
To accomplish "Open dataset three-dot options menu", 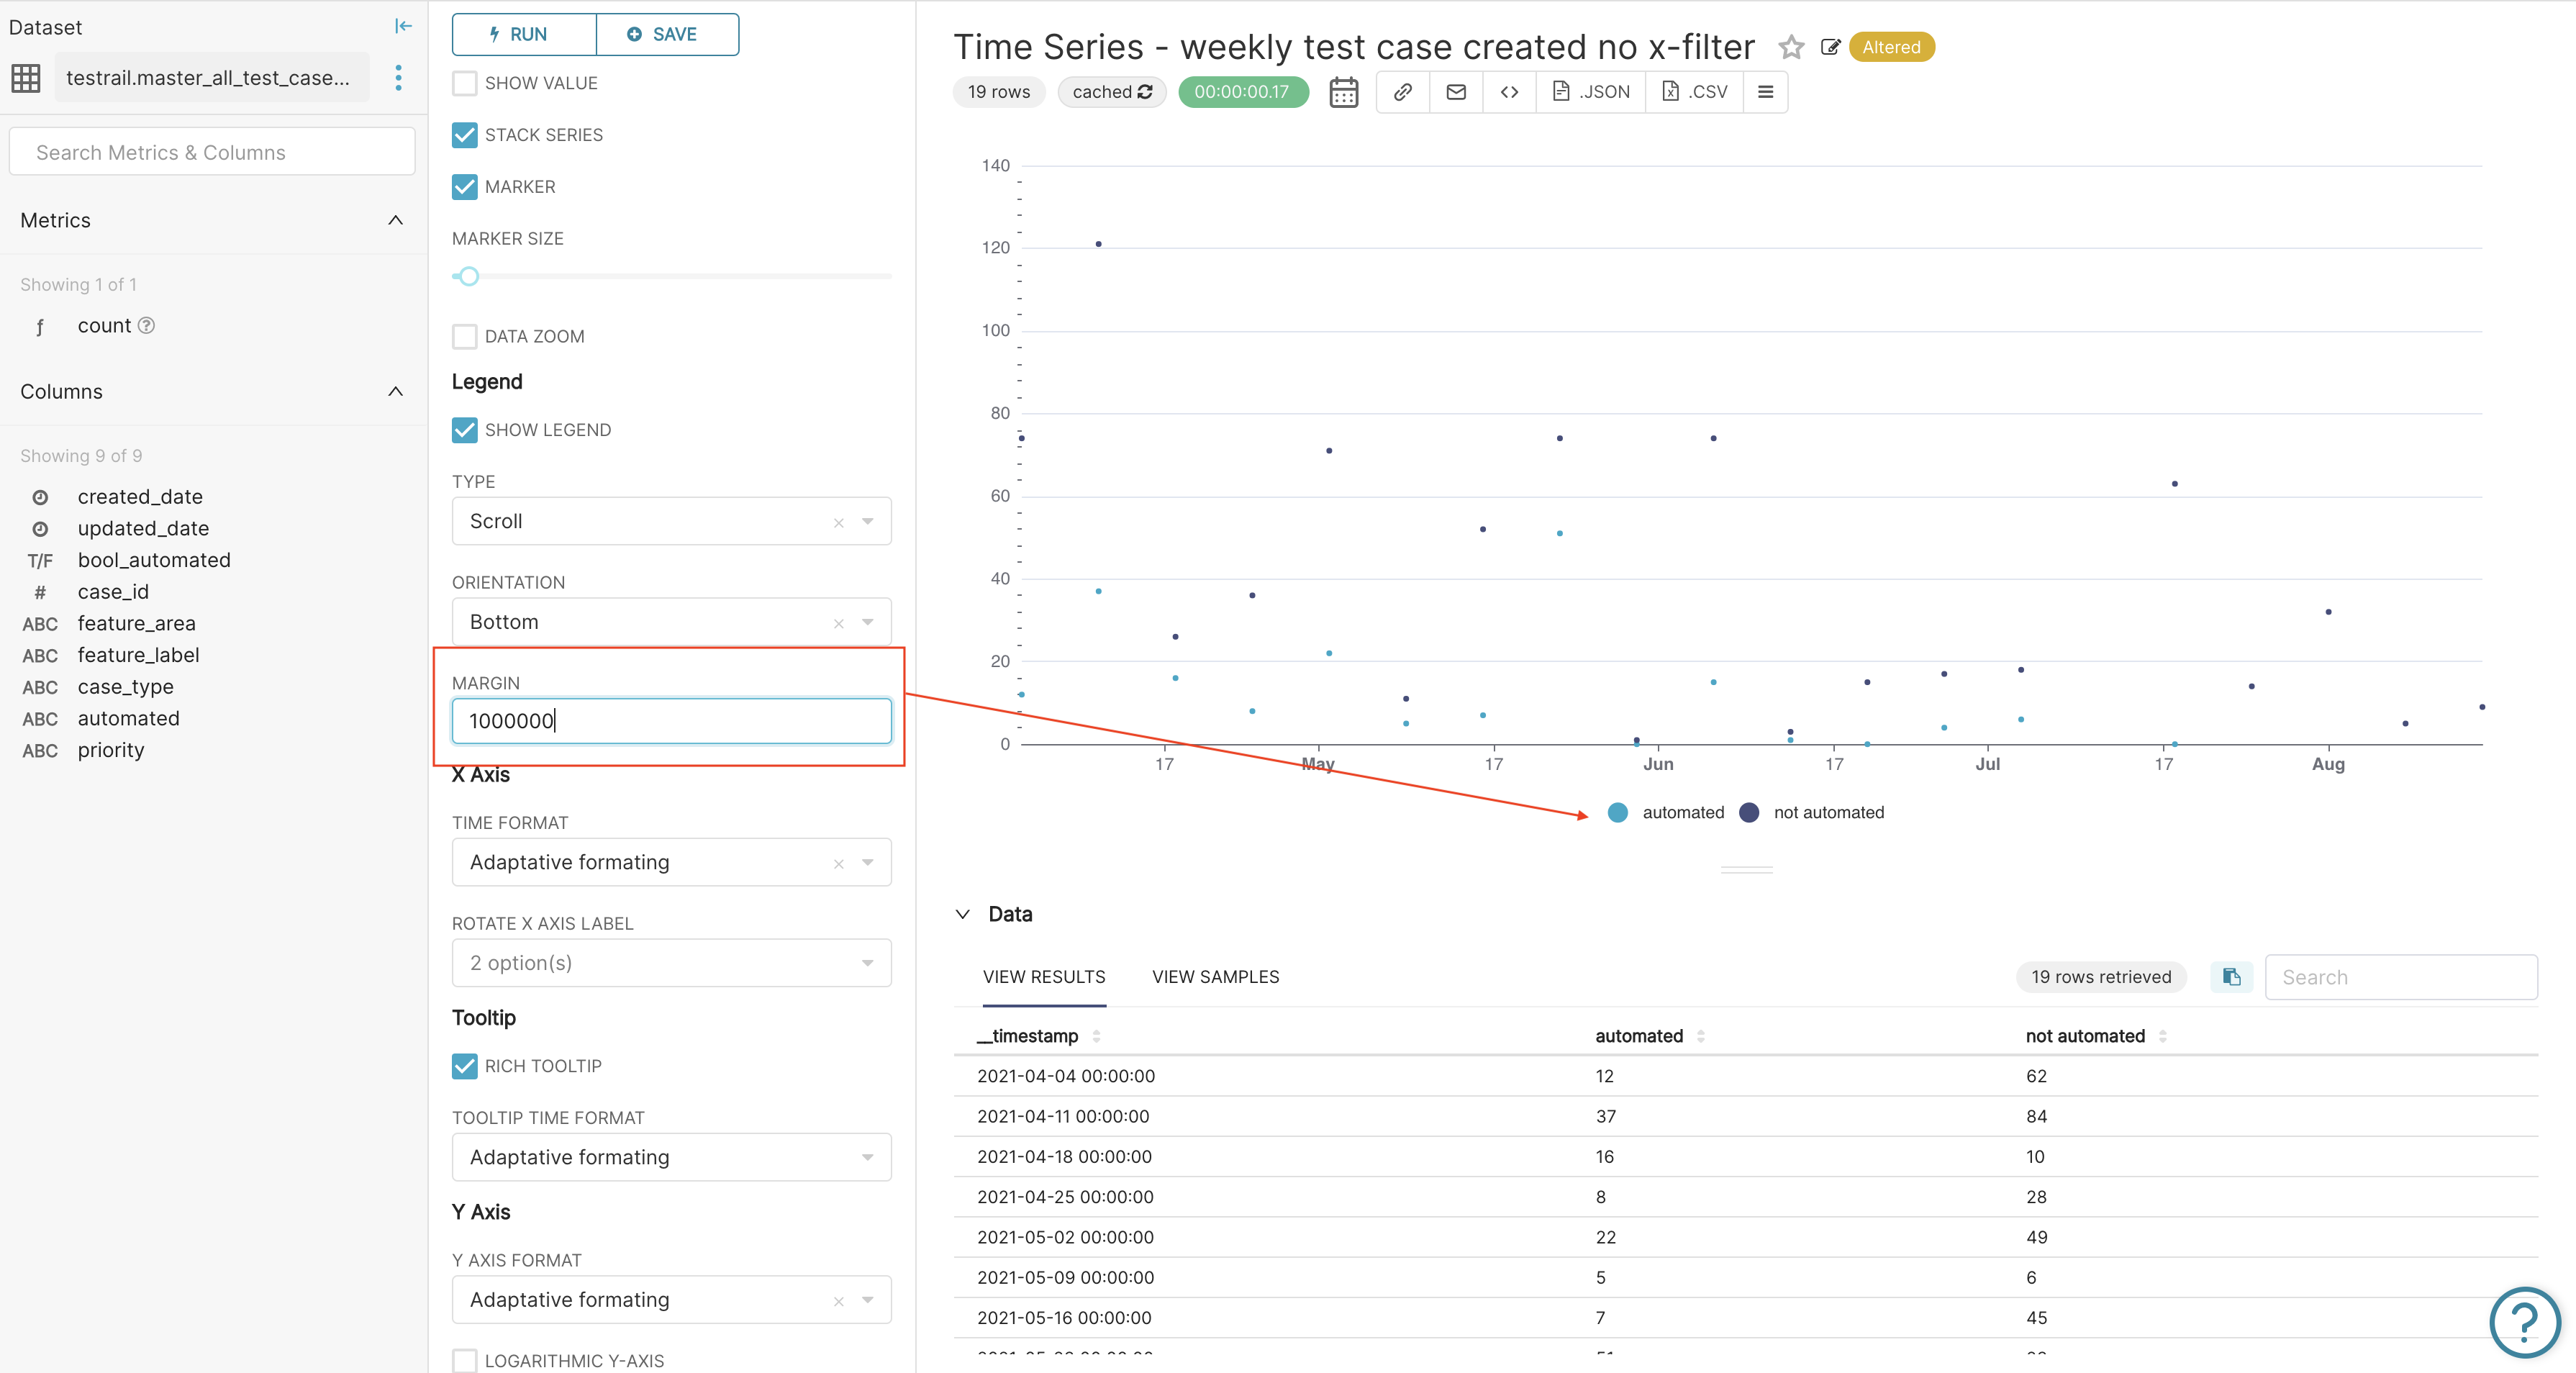I will (x=398, y=77).
